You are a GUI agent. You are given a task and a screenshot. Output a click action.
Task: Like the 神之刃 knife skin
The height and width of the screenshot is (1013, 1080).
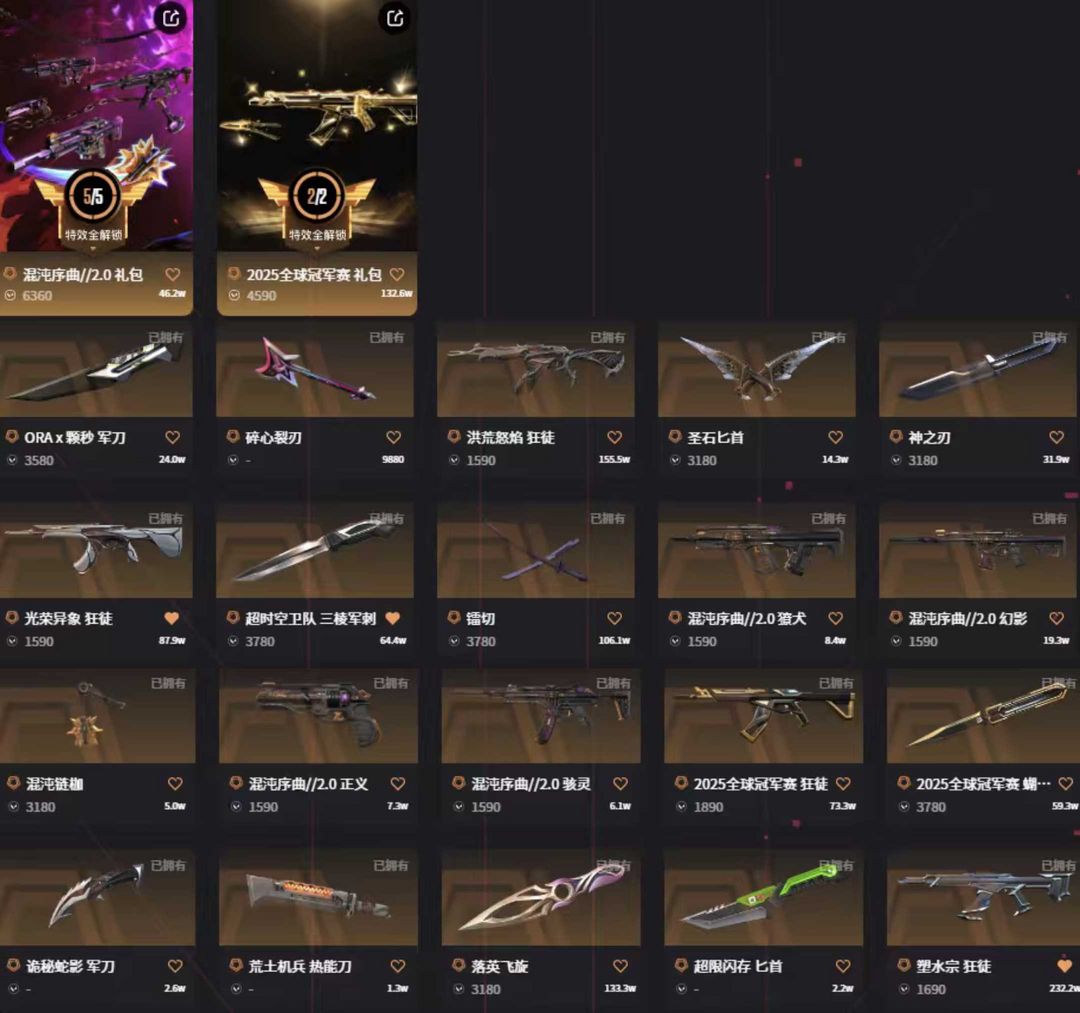pyautogui.click(x=1057, y=437)
